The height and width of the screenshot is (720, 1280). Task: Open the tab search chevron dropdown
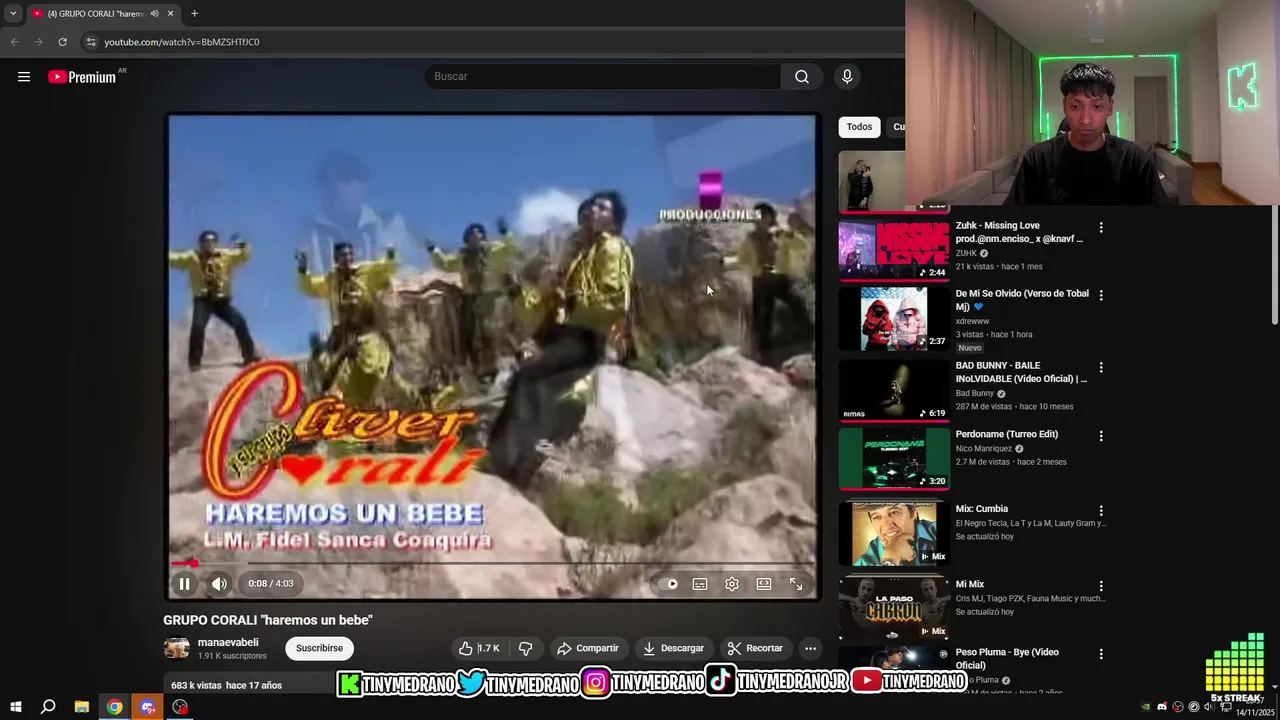pos(13,14)
